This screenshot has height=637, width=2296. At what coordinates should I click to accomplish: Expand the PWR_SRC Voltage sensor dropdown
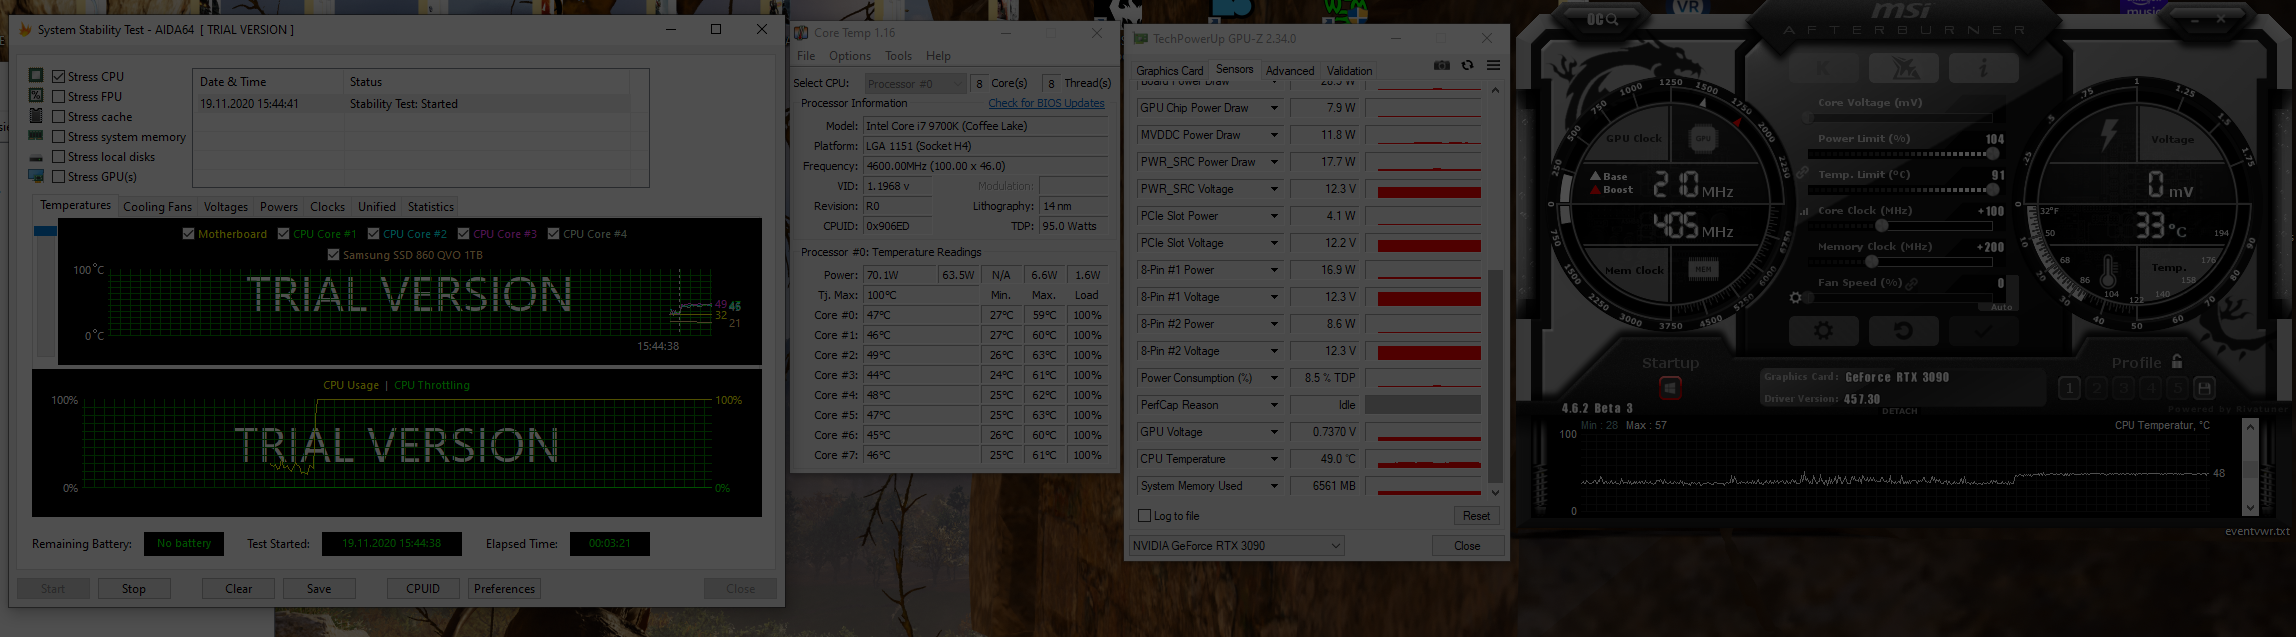(x=1274, y=189)
